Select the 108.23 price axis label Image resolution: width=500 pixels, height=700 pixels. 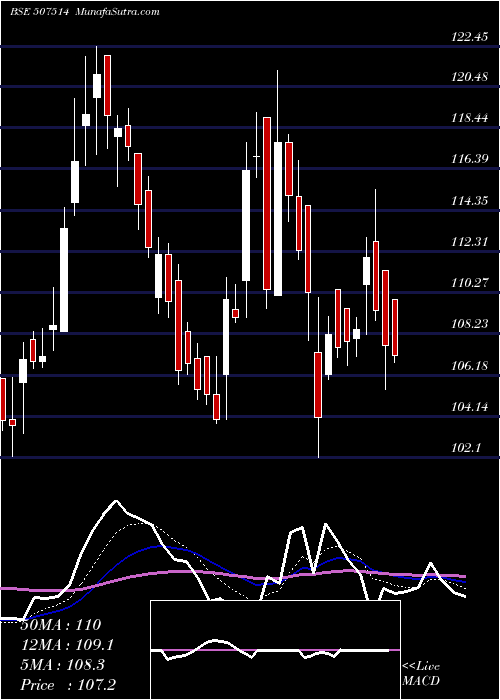tap(470, 324)
